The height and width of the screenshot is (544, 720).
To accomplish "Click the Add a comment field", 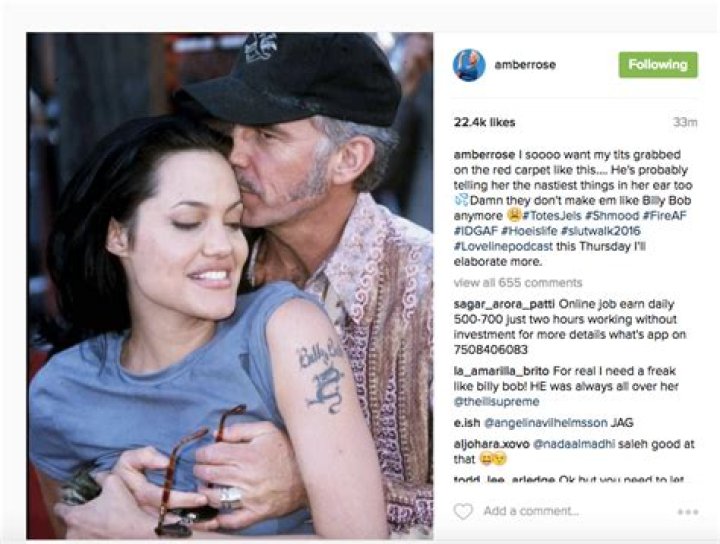I will (x=531, y=511).
